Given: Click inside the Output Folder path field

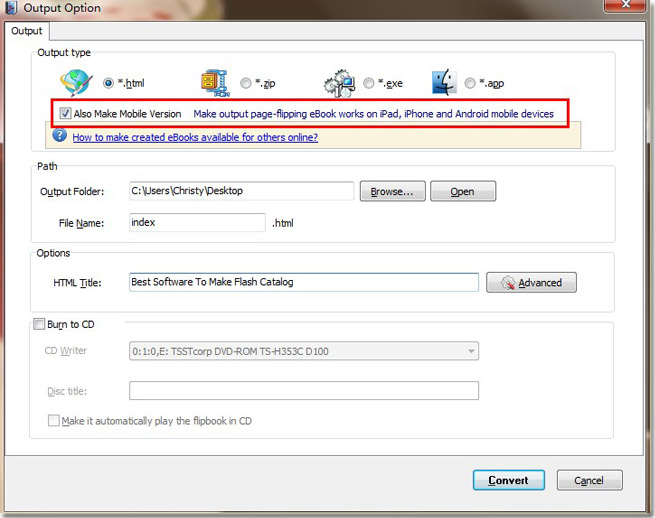Looking at the screenshot, I should [x=241, y=191].
